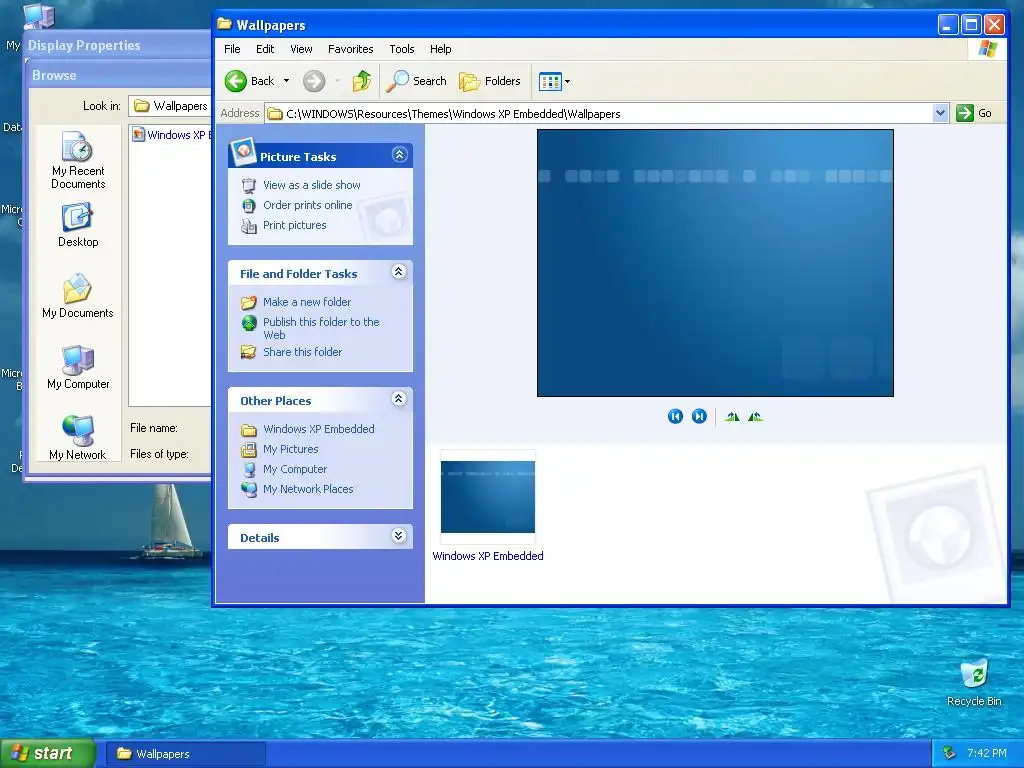The image size is (1024, 768).
Task: Open the Help menu
Action: [440, 49]
